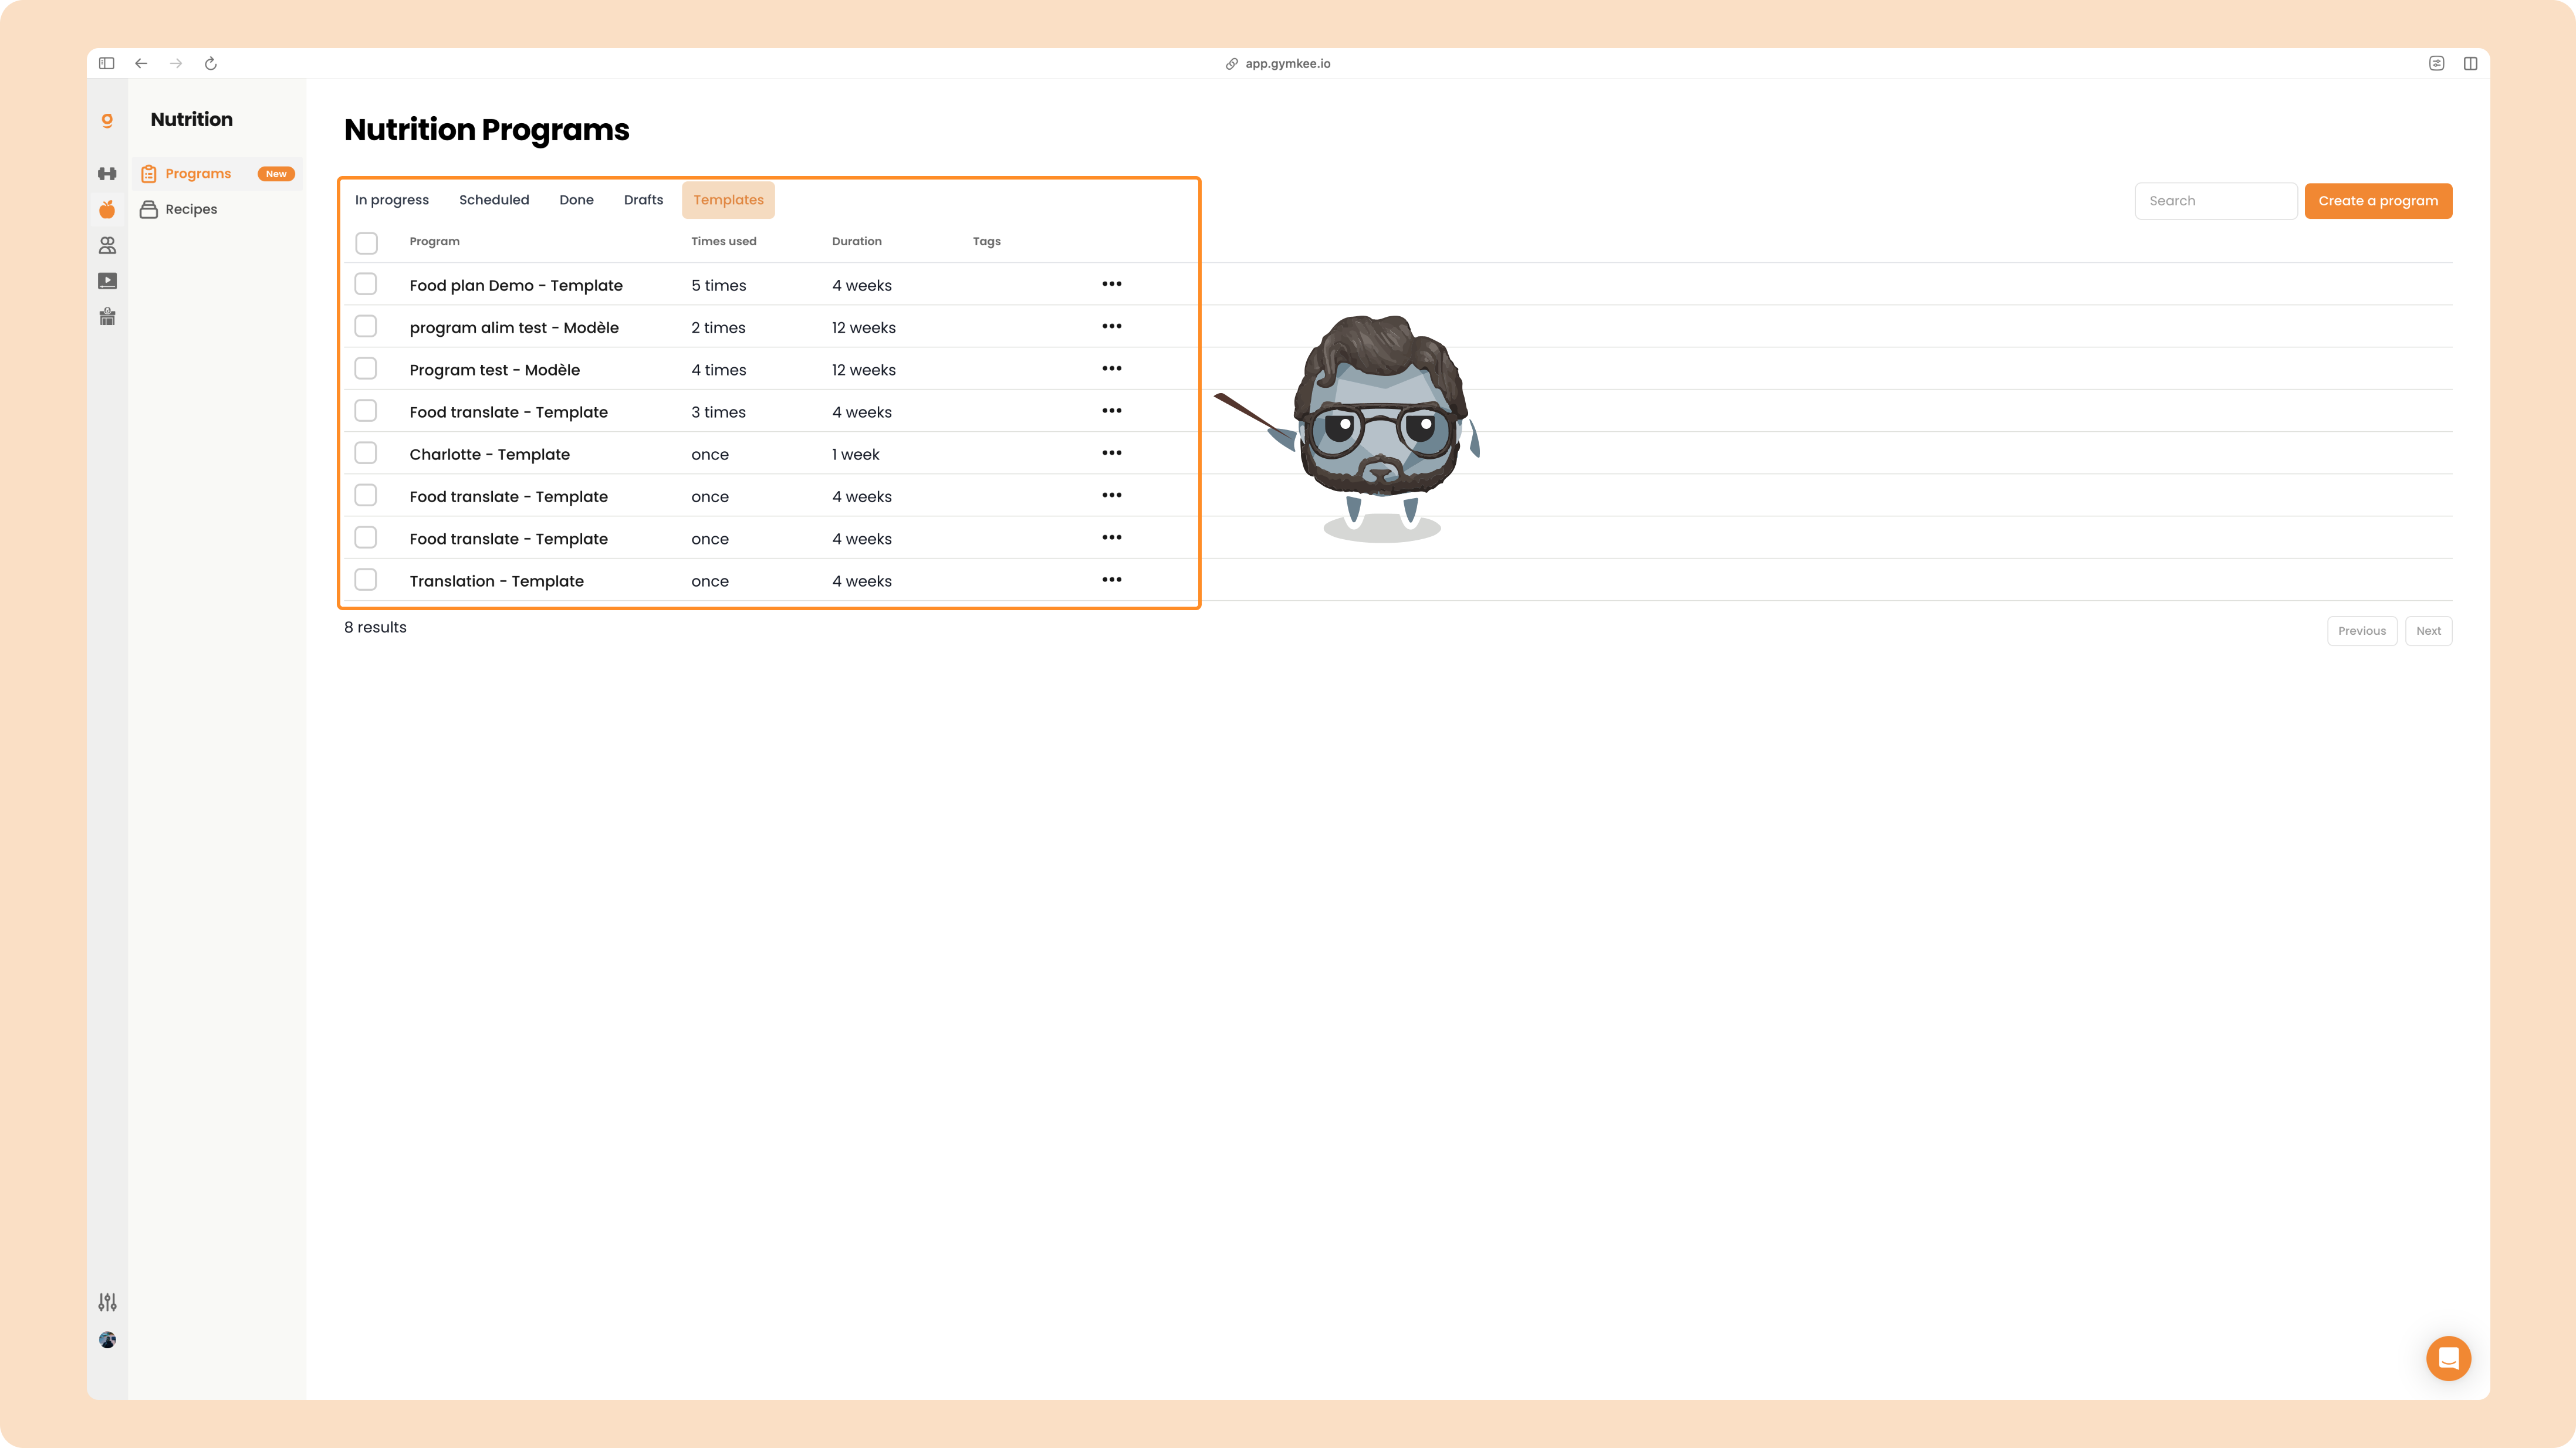This screenshot has height=1448, width=2576.
Task: Check the Translation - Template row
Action: (366, 580)
